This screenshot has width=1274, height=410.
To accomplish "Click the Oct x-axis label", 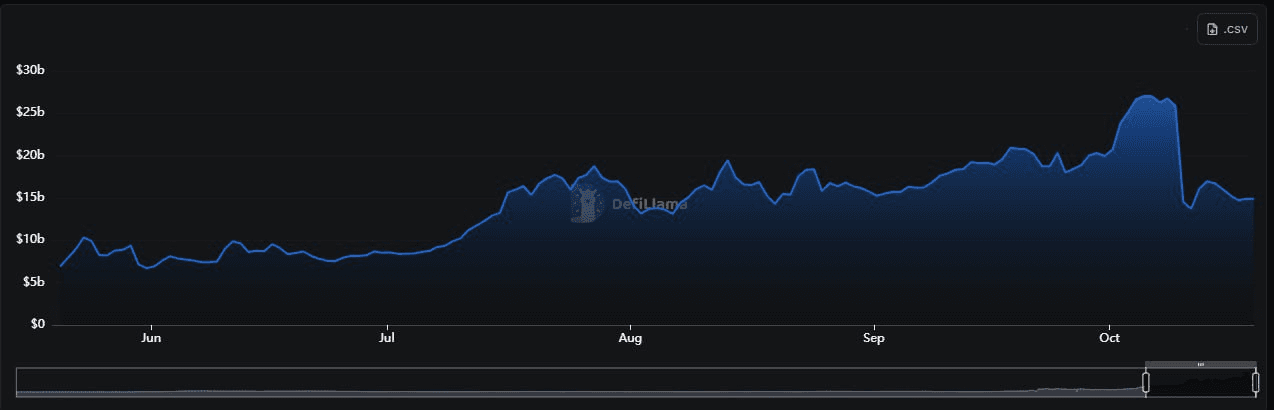I will tap(1109, 339).
